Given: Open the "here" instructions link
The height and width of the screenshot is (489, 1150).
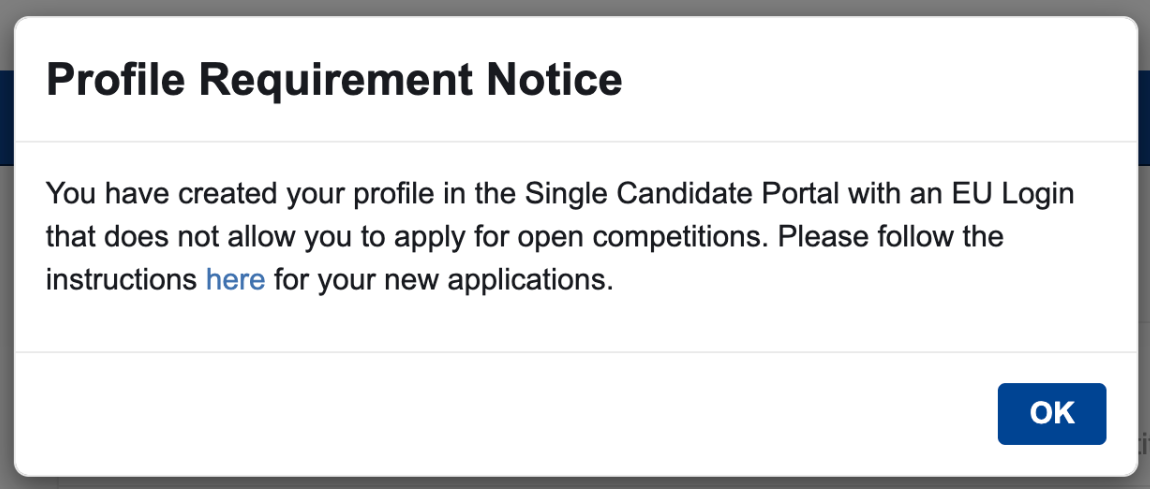Looking at the screenshot, I should coord(235,279).
